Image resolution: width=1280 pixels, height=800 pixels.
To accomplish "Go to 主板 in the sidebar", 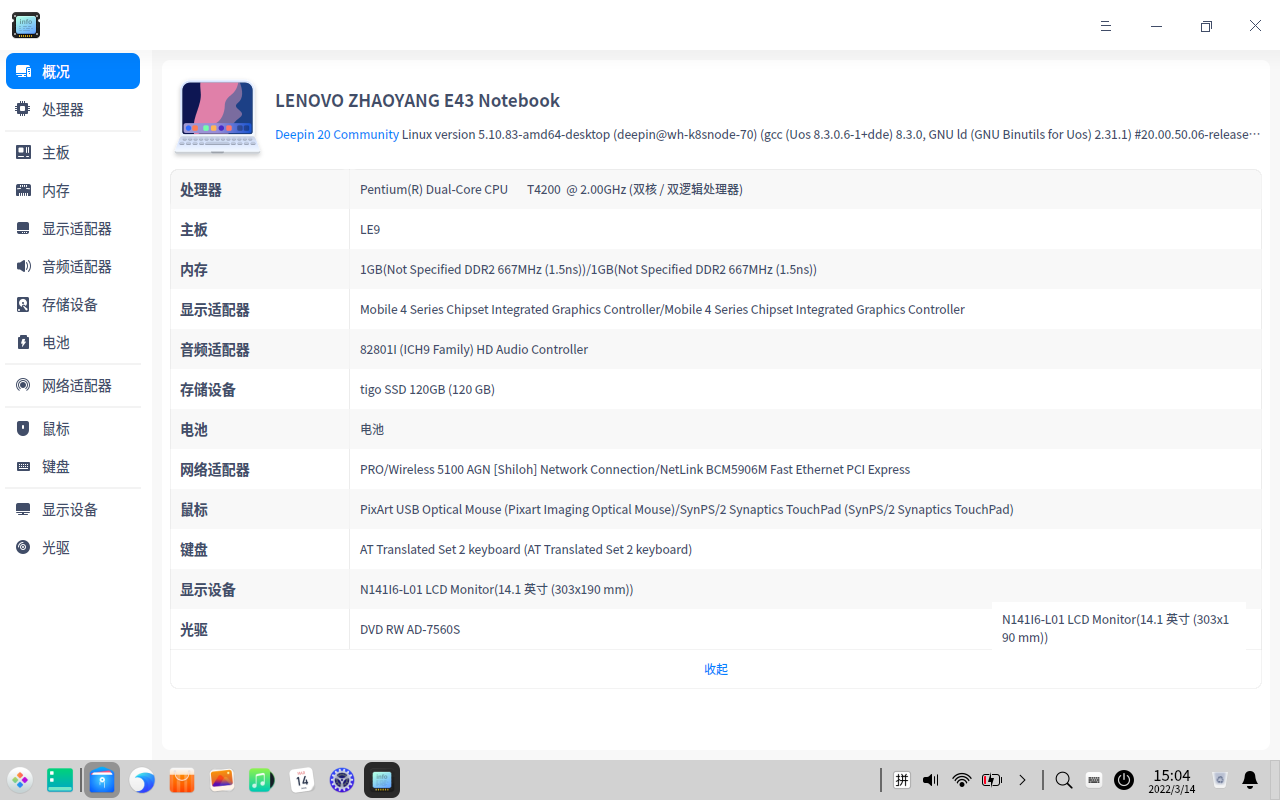I will (x=73, y=152).
